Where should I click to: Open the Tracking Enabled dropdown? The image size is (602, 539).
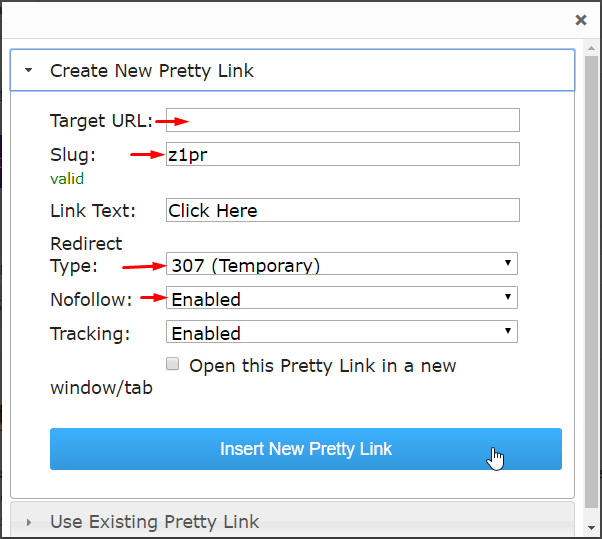[x=342, y=332]
